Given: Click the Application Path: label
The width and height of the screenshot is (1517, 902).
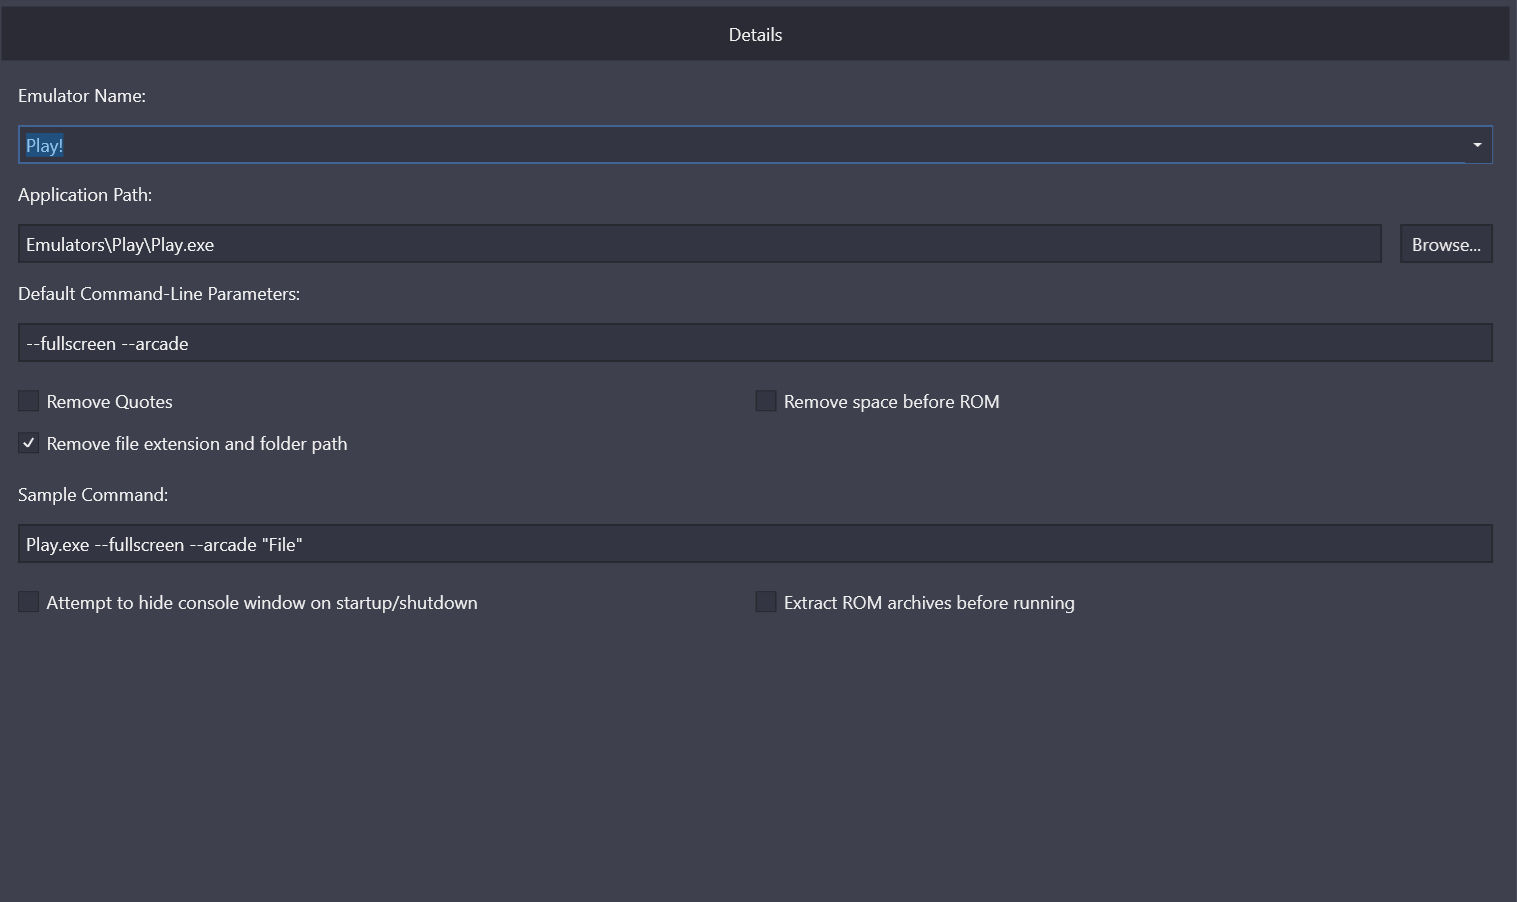Looking at the screenshot, I should tap(85, 195).
